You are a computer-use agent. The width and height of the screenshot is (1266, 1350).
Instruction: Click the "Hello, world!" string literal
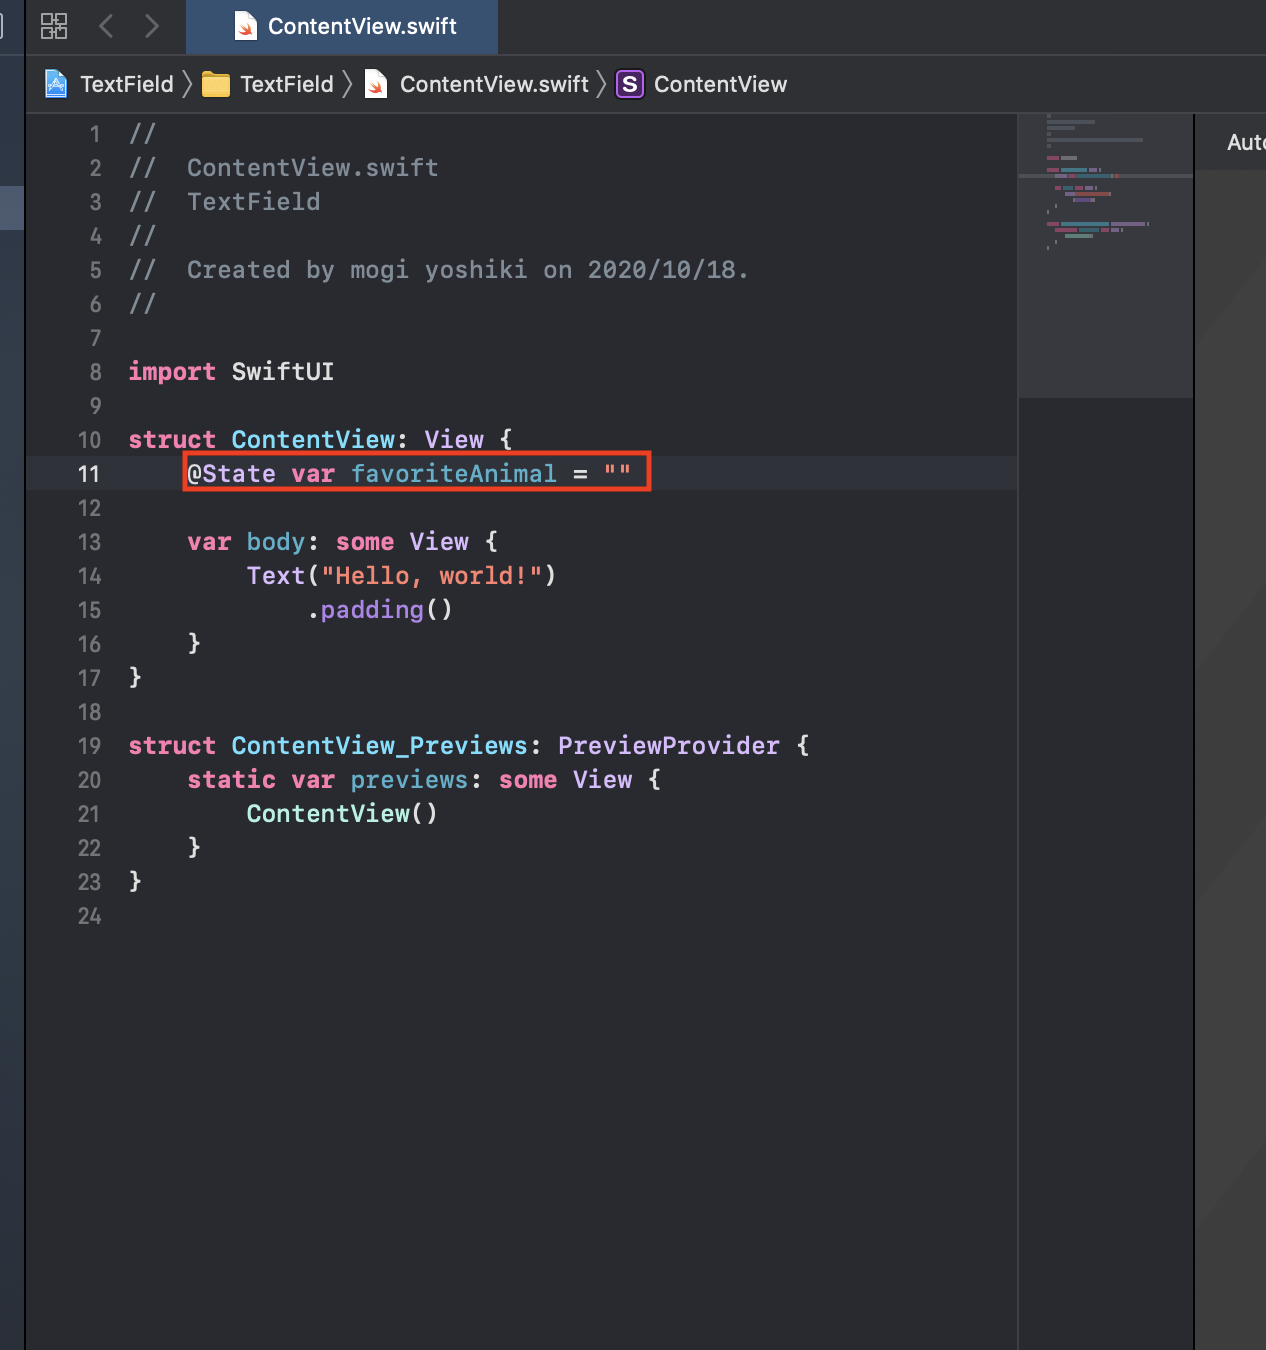point(432,576)
